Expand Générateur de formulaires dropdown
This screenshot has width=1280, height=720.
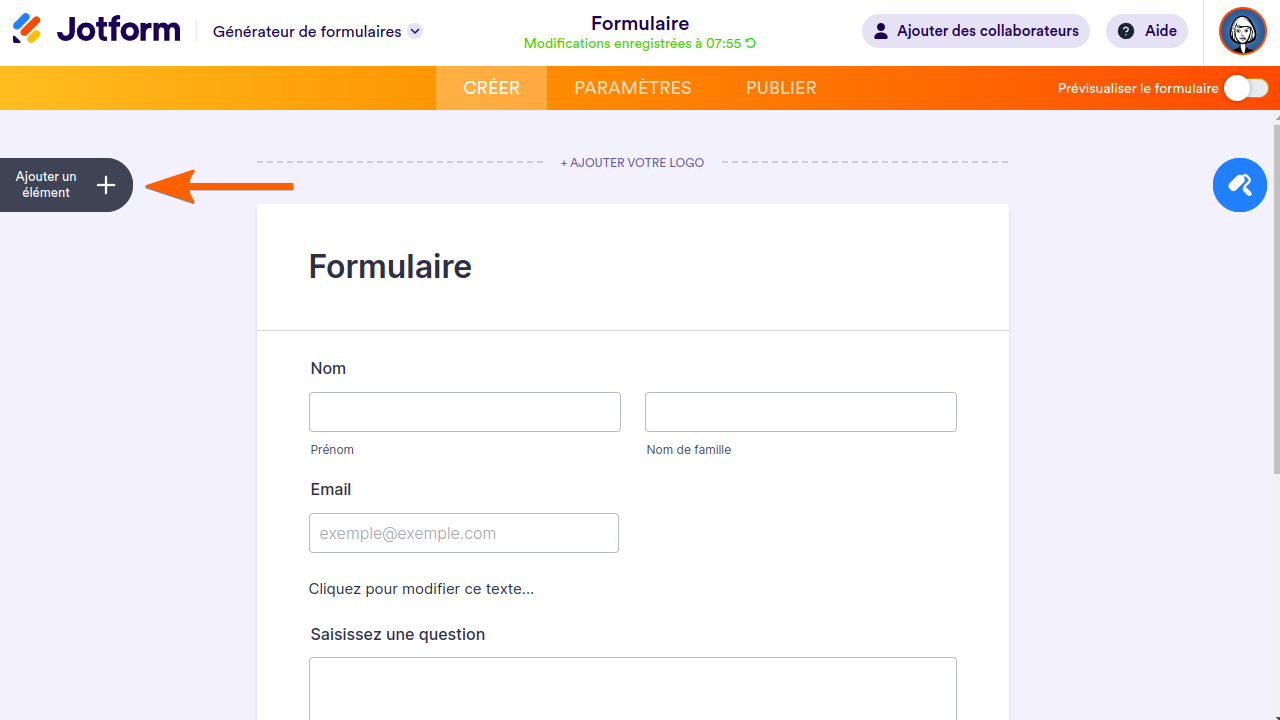point(415,31)
